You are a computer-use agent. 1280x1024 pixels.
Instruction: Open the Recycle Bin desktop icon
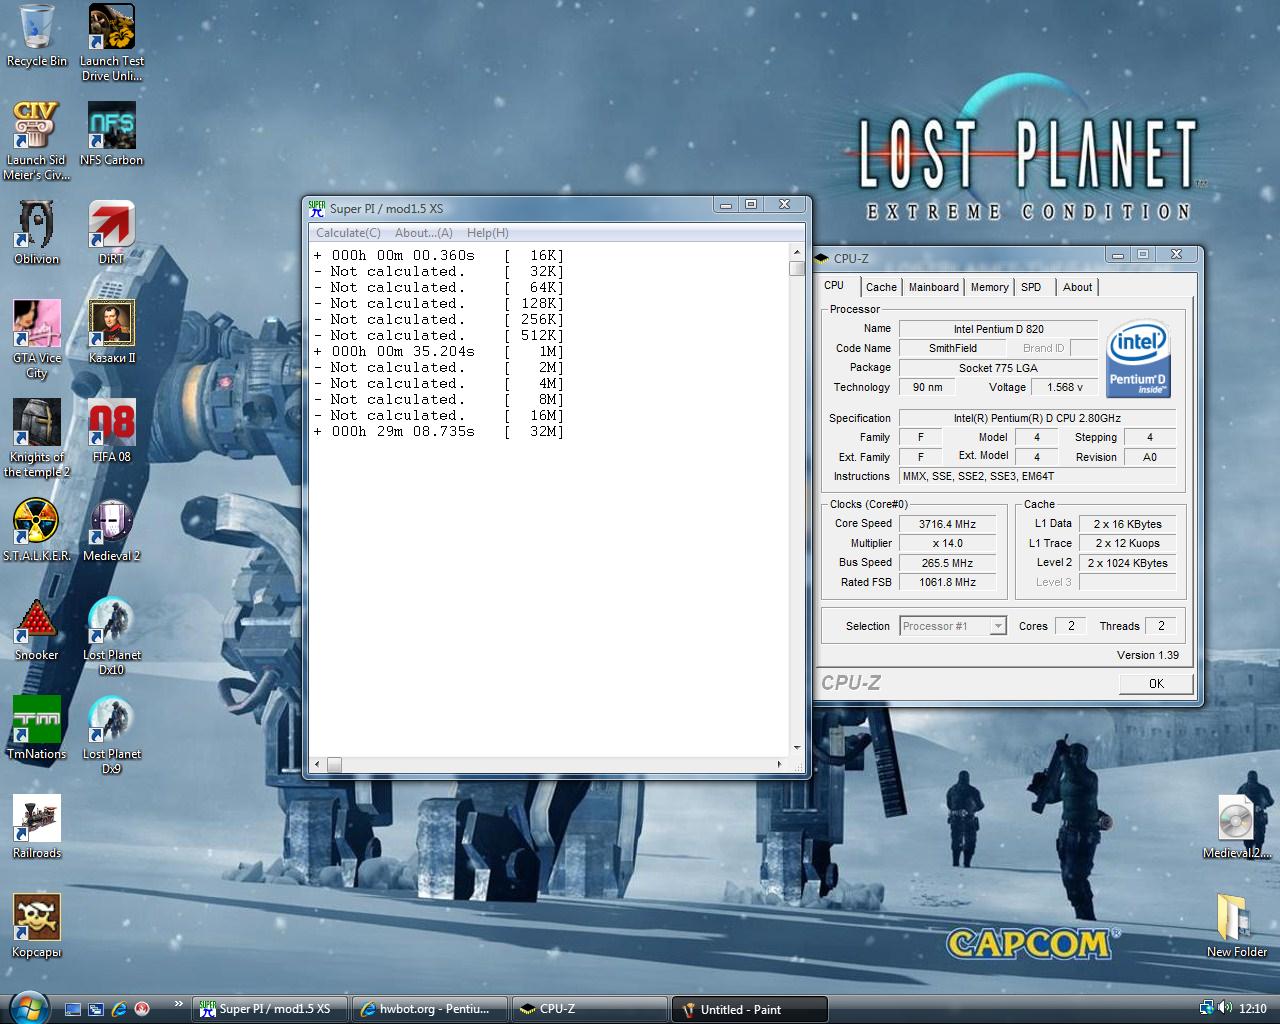point(37,36)
